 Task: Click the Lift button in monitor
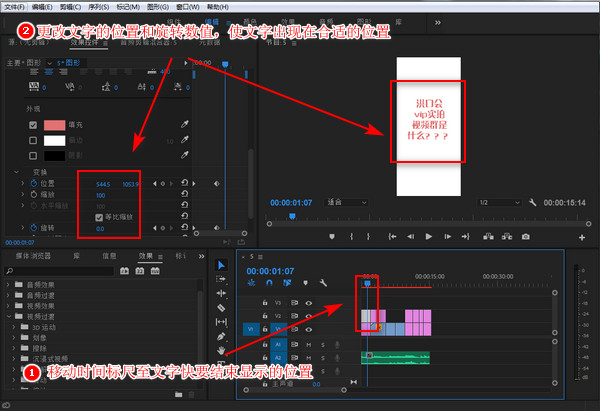point(488,237)
